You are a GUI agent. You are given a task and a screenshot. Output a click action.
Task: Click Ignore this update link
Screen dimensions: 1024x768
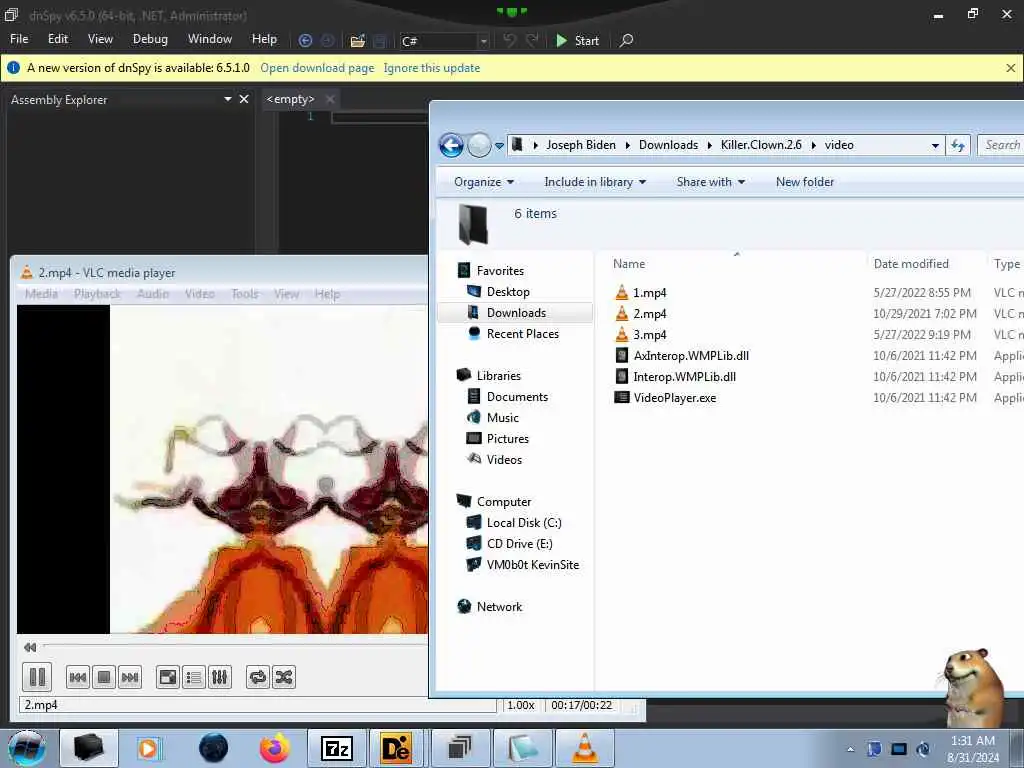click(432, 68)
